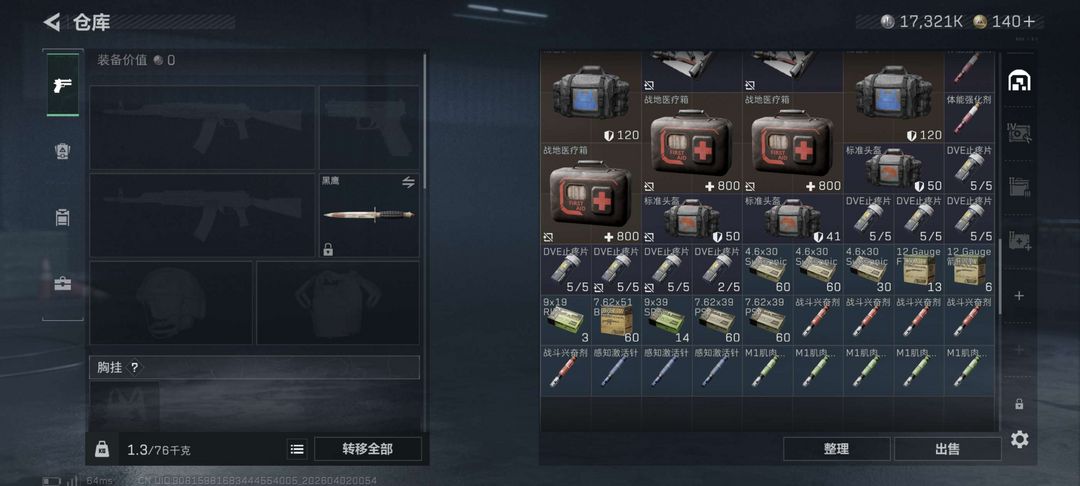Click the 整理 sort button
Screen dimensions: 1080x486
[x=836, y=450]
